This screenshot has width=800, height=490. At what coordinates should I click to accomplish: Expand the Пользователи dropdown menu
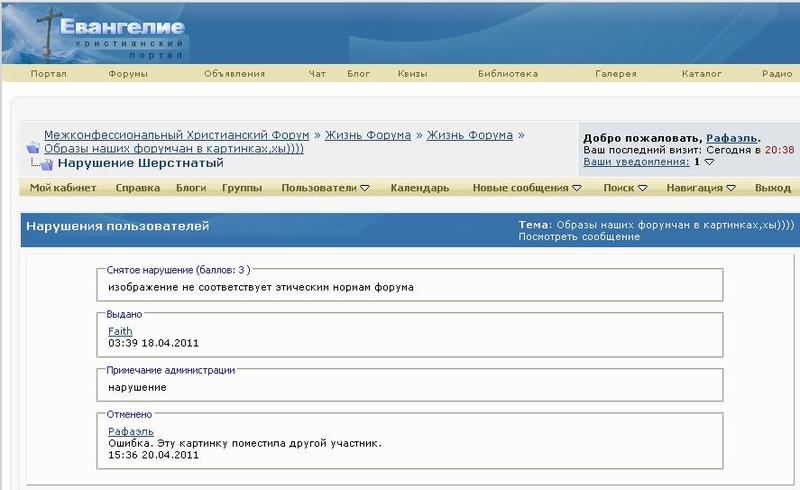coord(326,188)
